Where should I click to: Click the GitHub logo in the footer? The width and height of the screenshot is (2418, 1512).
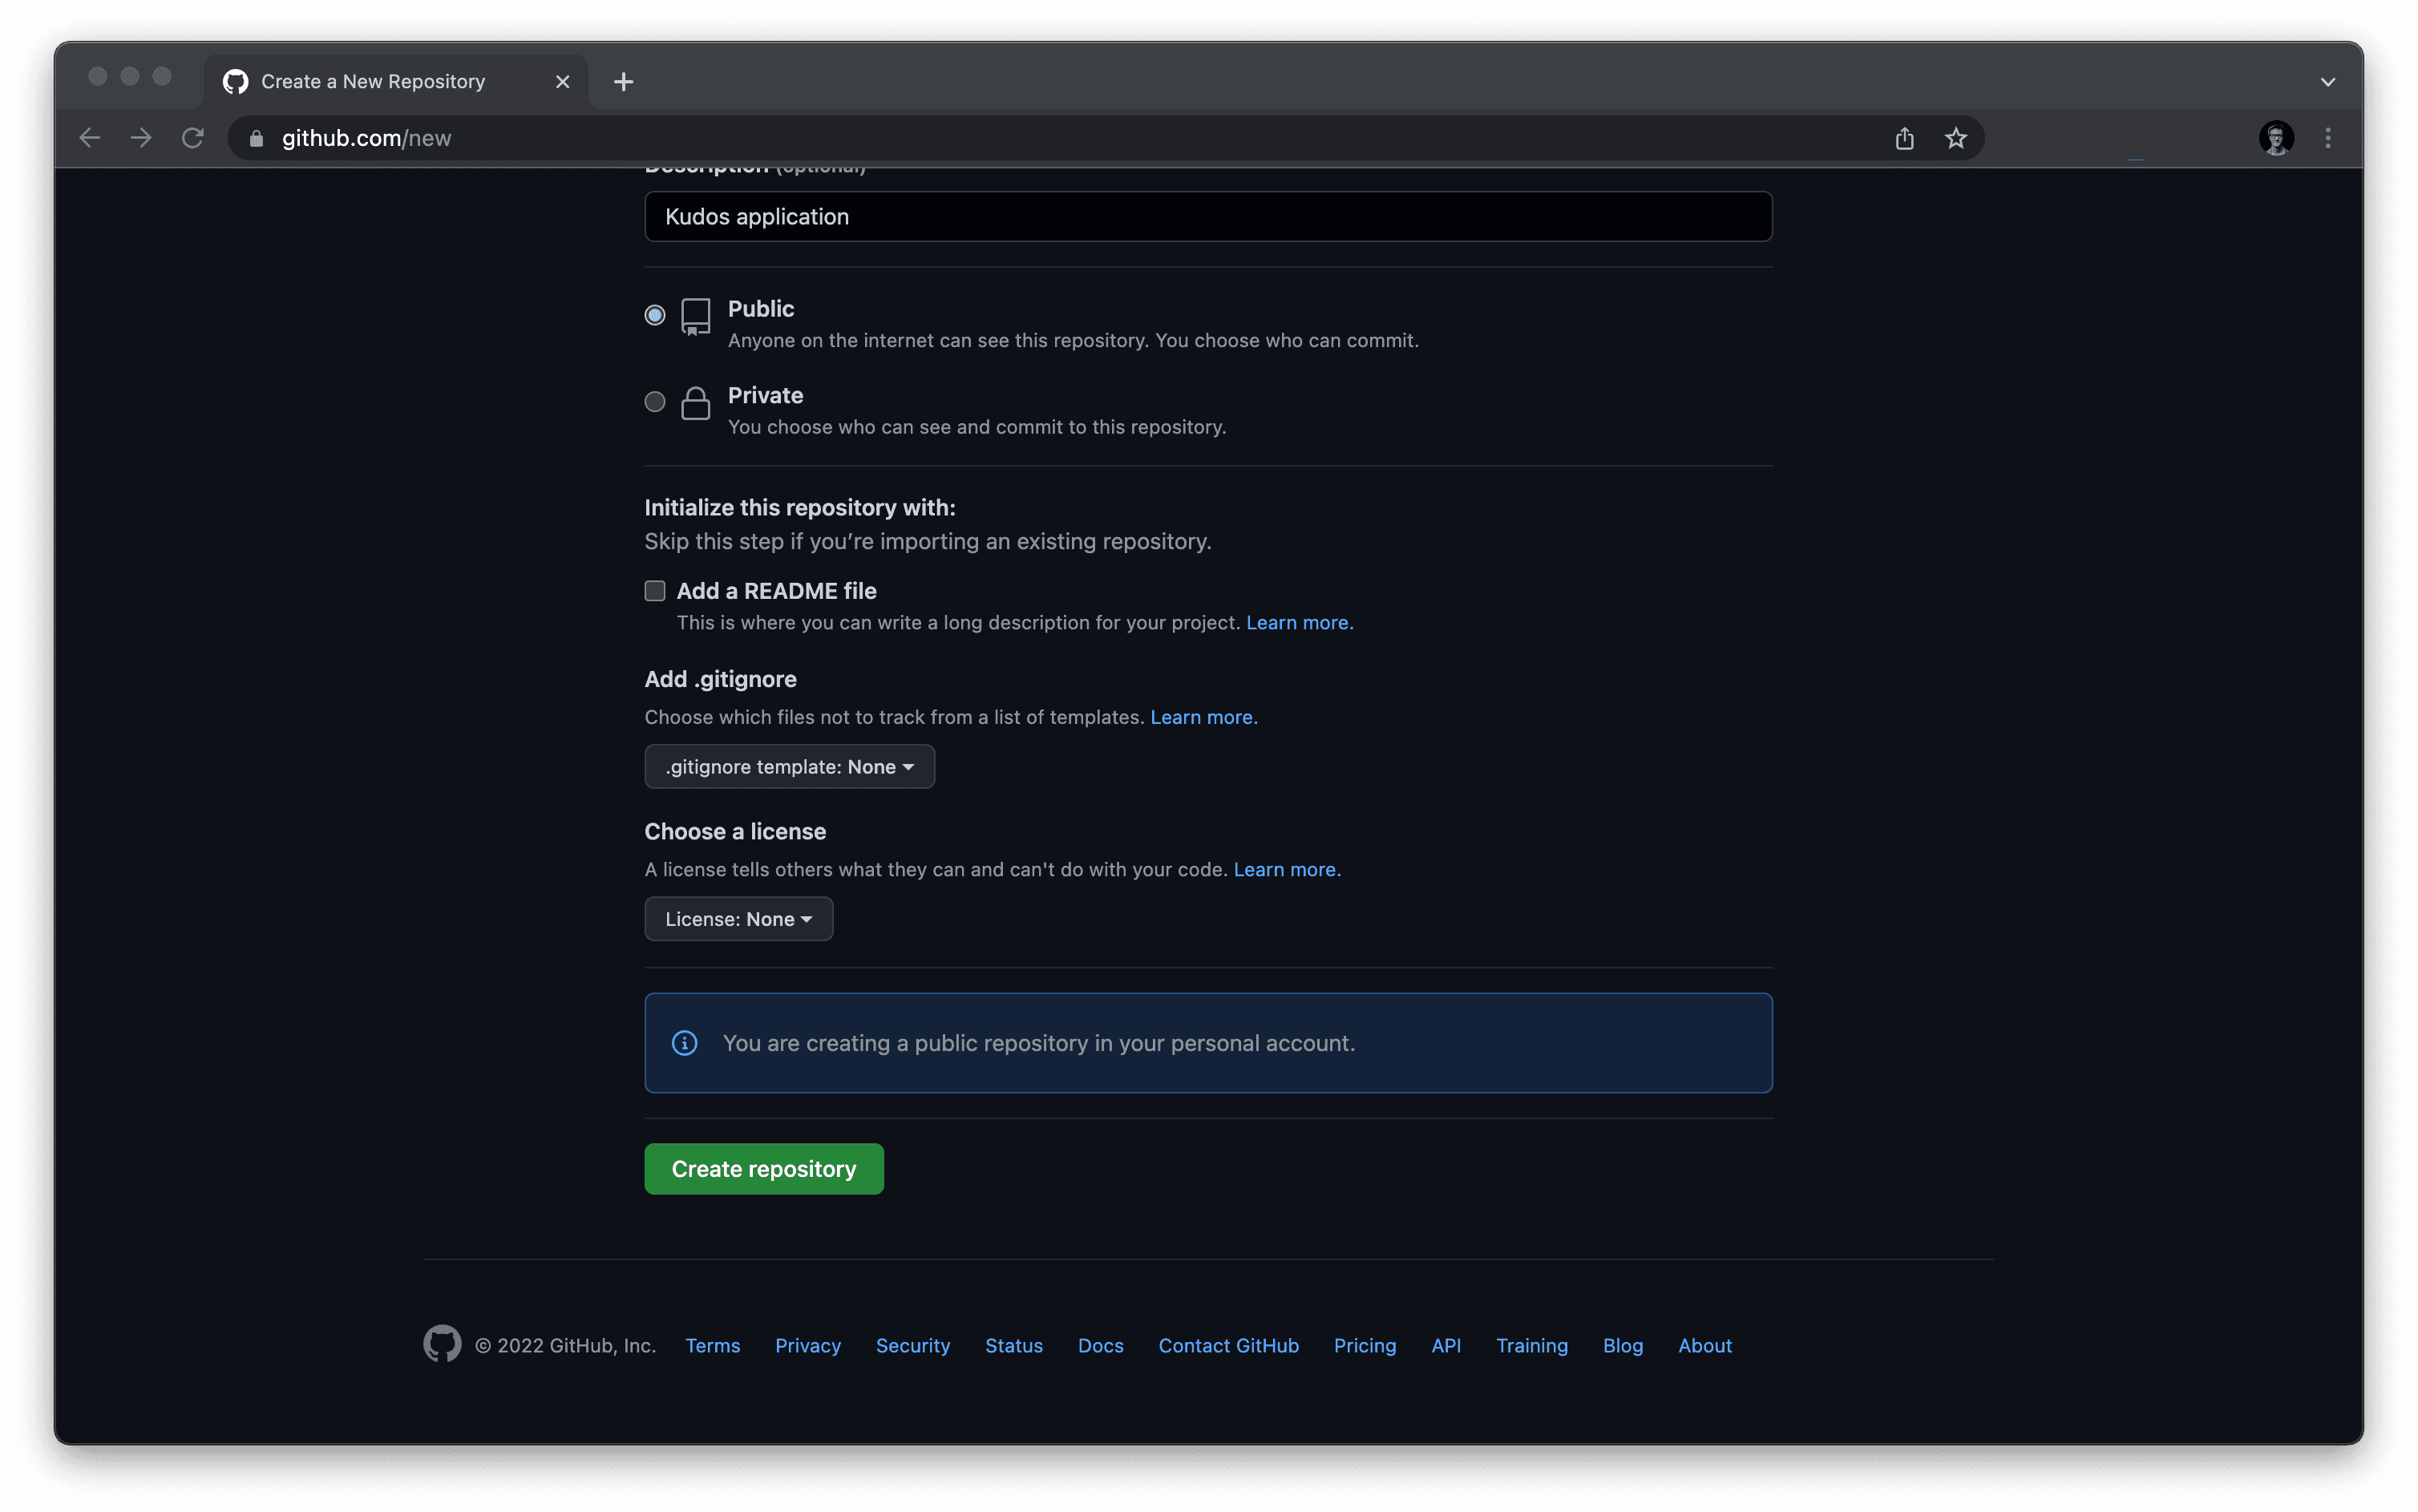point(442,1344)
